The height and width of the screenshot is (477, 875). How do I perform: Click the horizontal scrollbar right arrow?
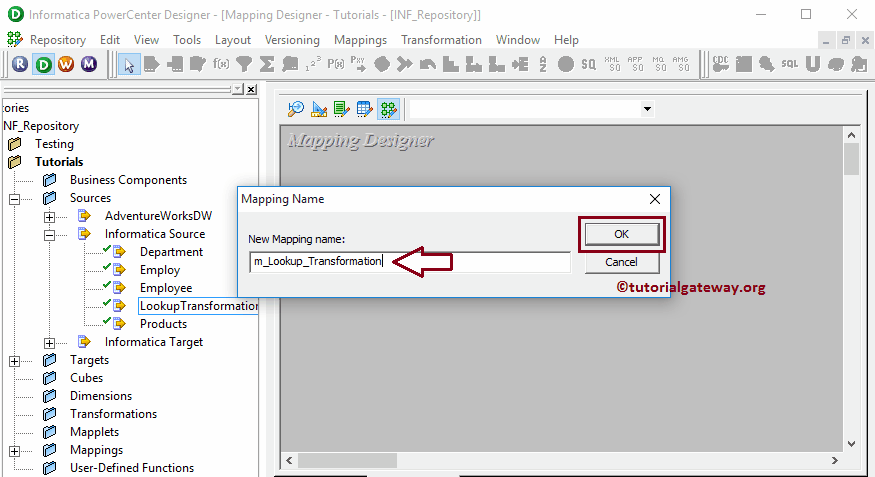[834, 461]
